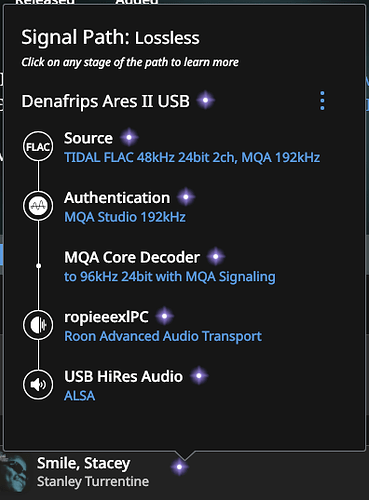Click the FLAC source format icon
Image resolution: width=369 pixels, height=500 pixels.
[38, 146]
